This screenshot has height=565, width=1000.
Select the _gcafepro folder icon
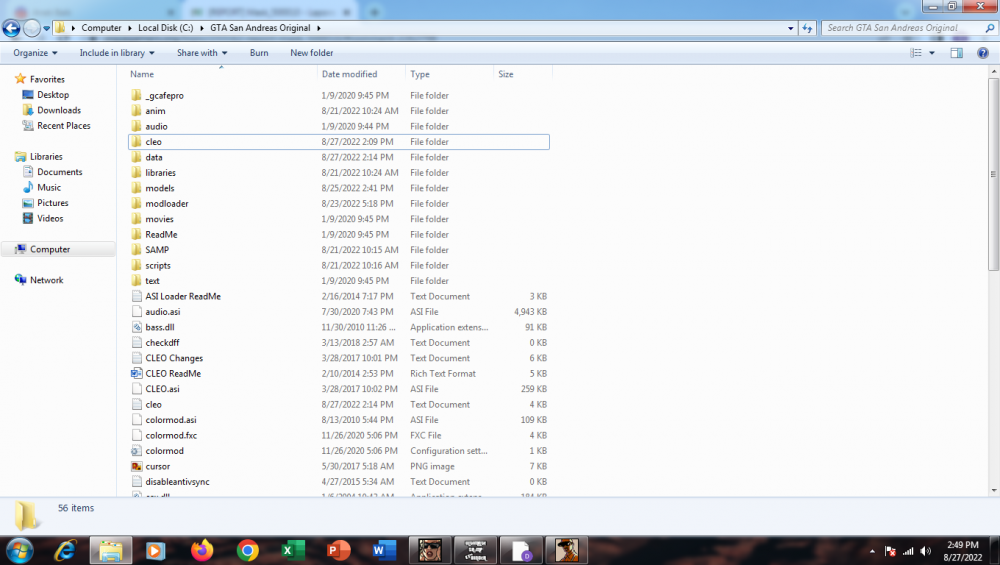pos(136,95)
